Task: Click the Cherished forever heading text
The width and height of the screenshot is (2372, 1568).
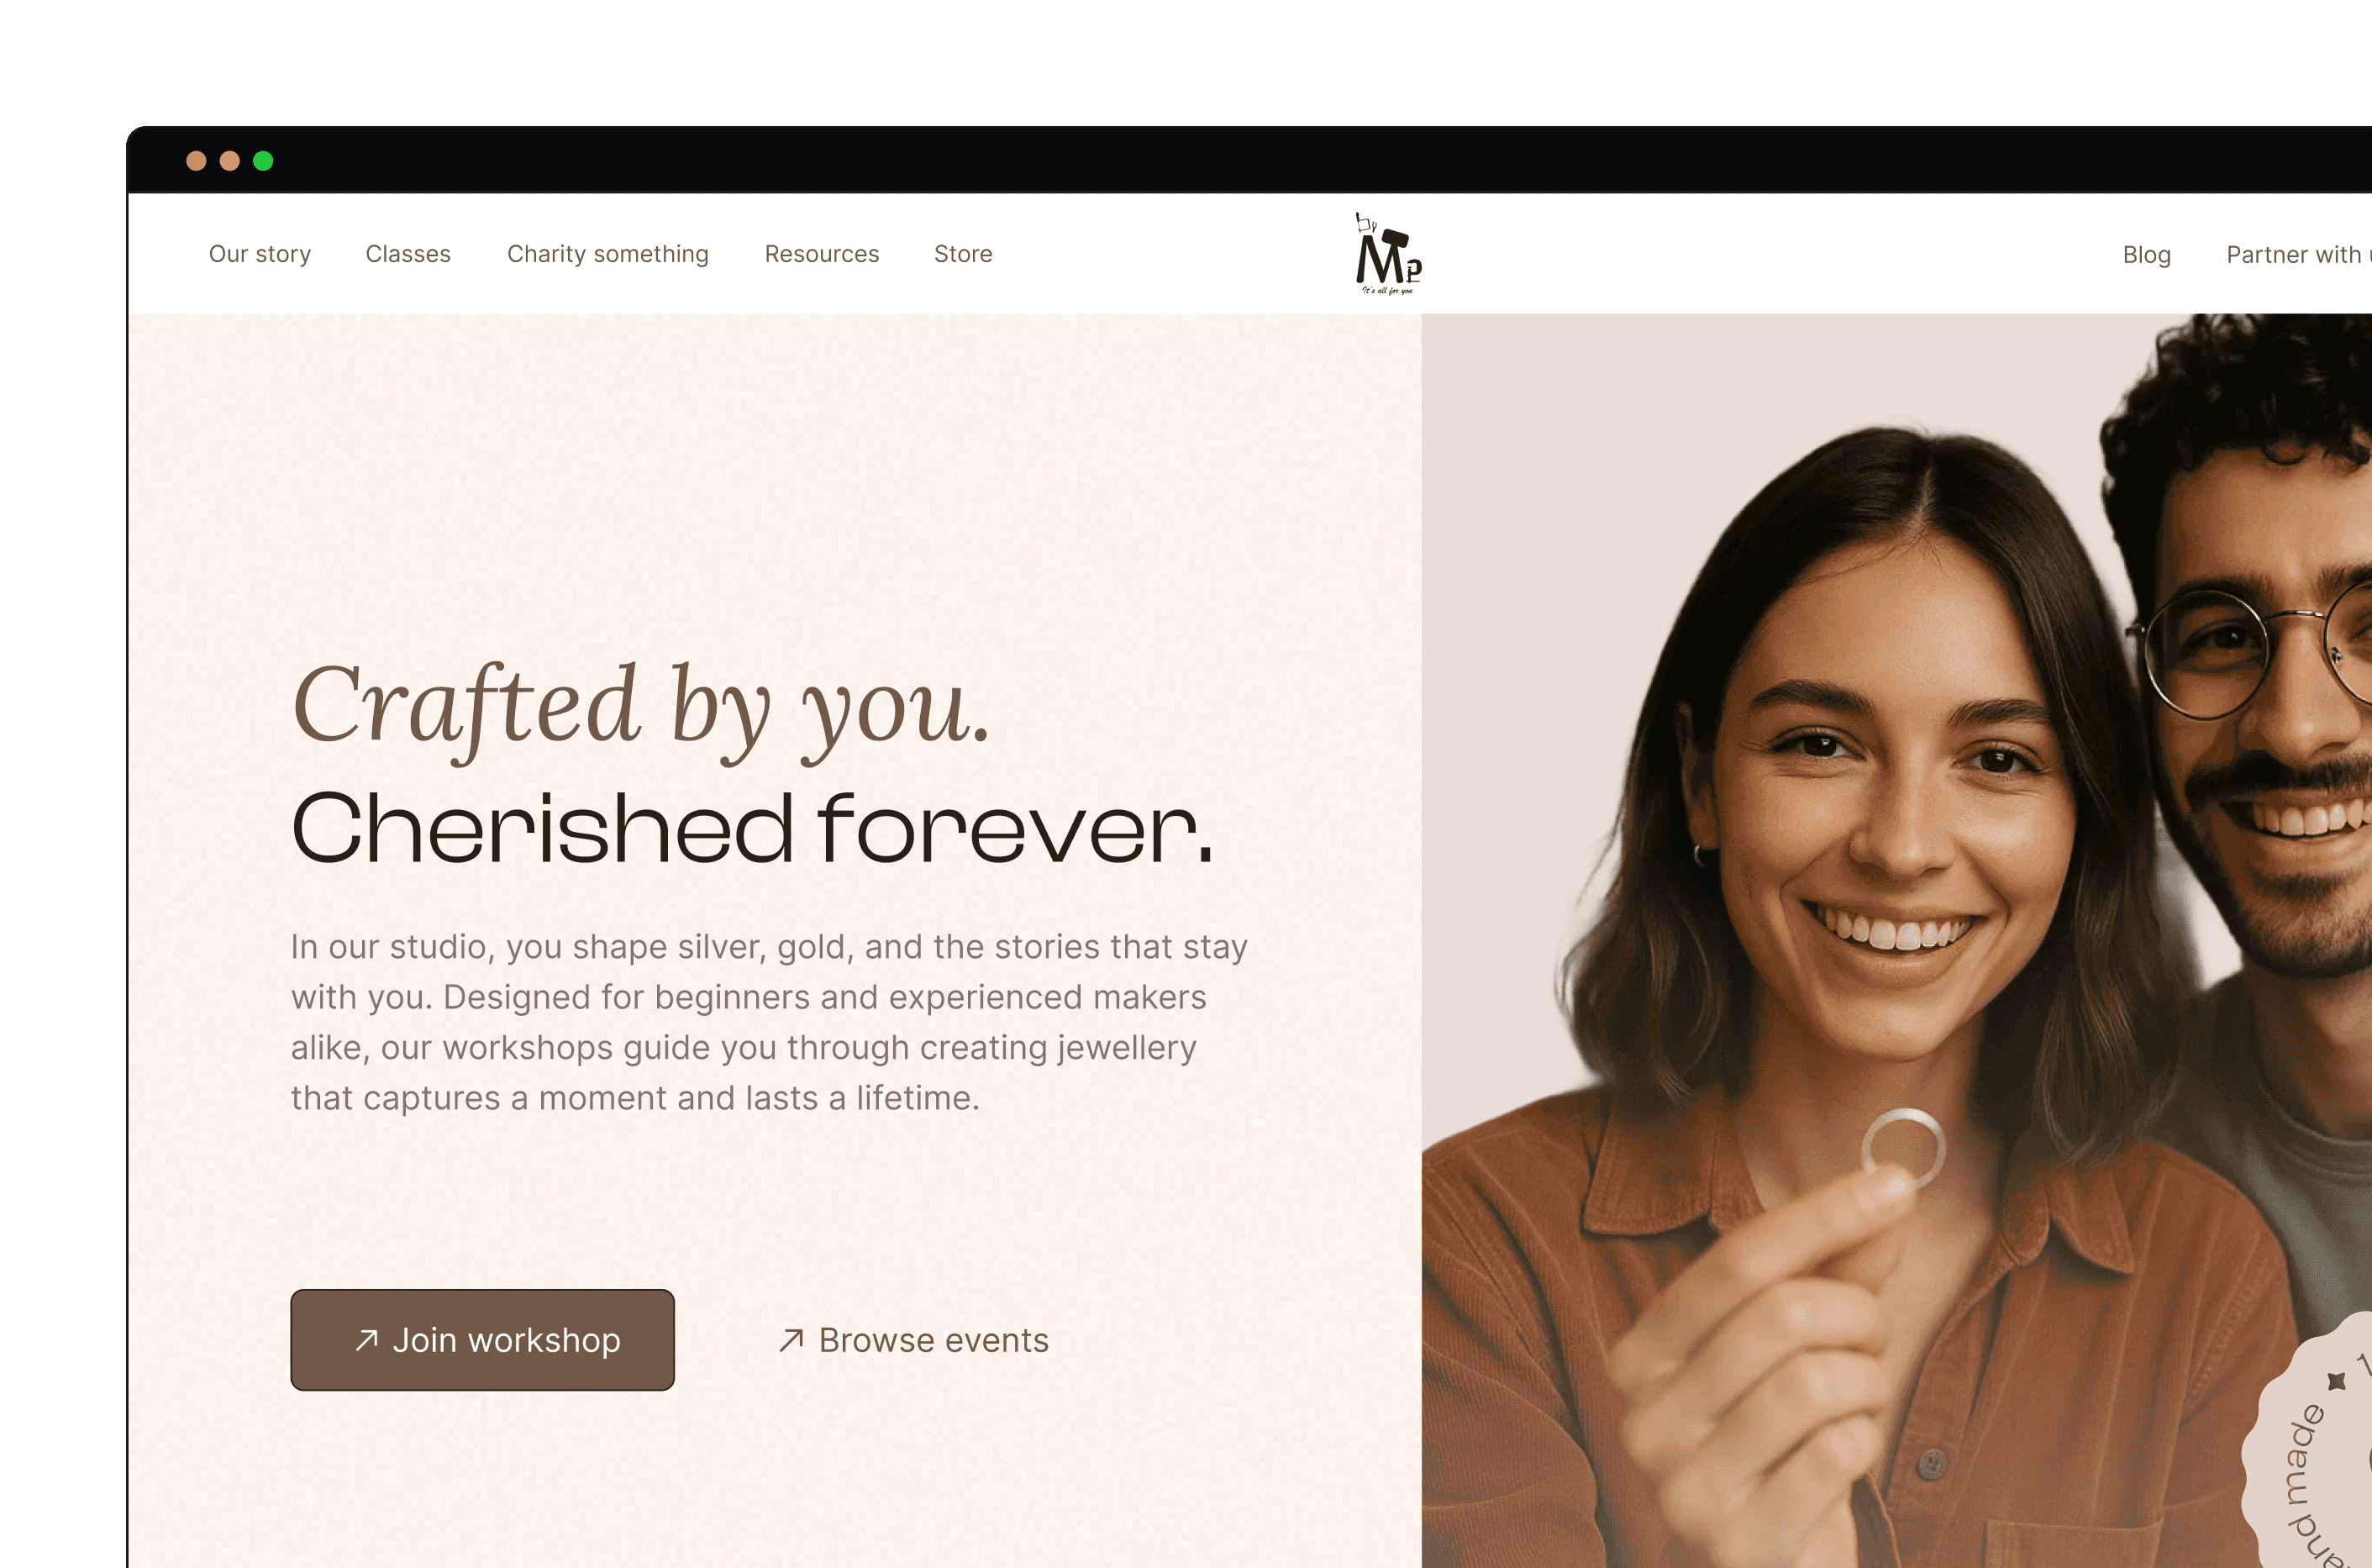Action: [x=752, y=828]
